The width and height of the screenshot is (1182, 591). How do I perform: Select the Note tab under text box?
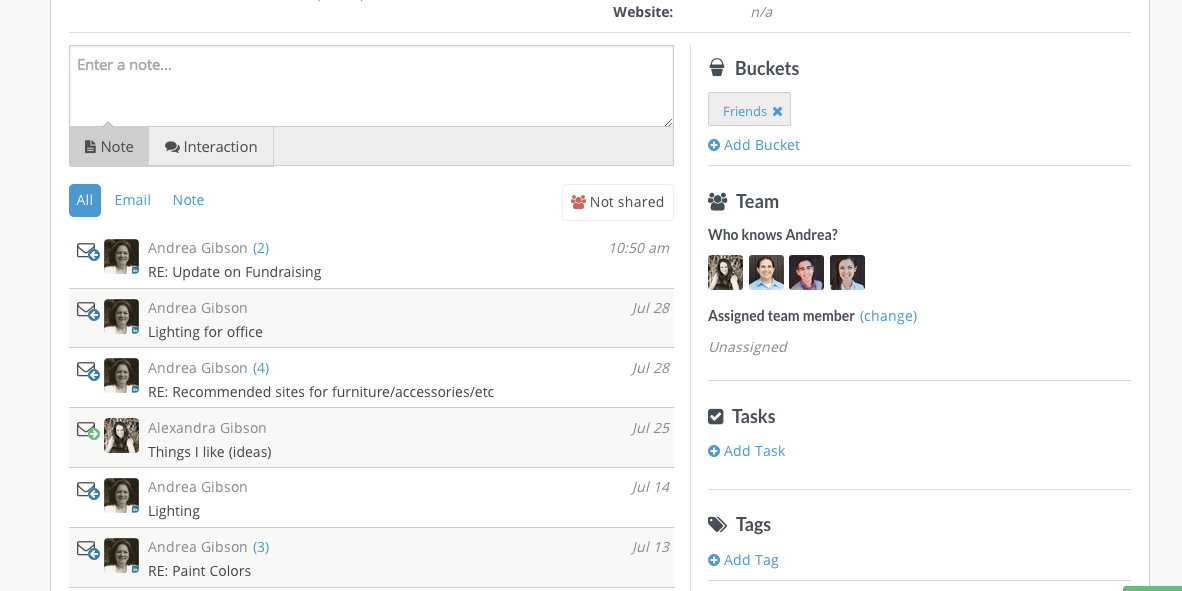pyautogui.click(x=109, y=147)
